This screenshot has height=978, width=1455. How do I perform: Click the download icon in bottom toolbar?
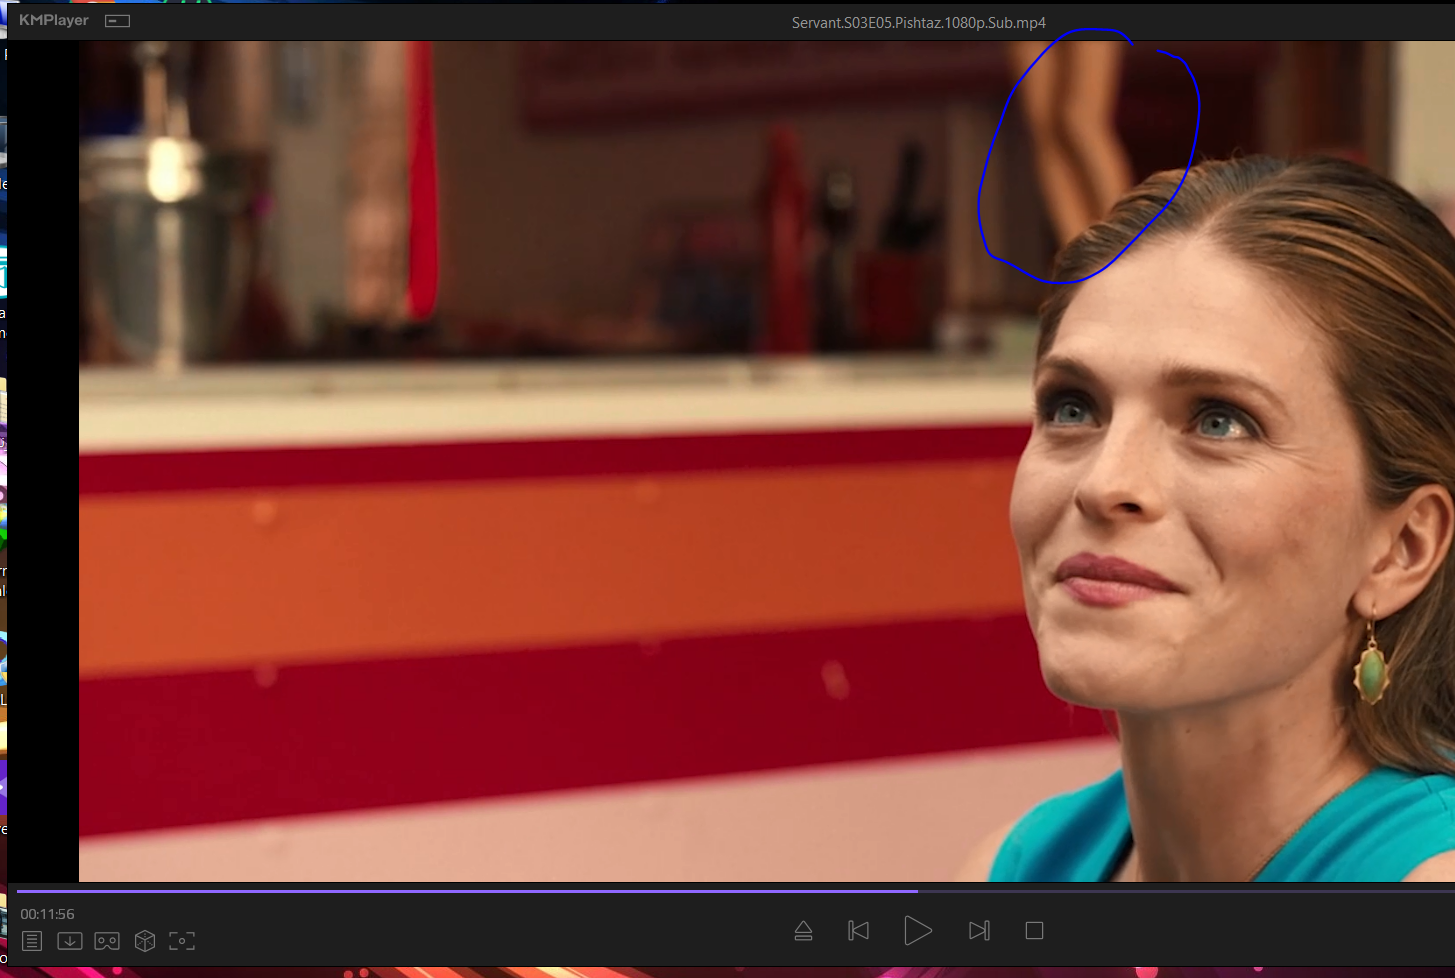(70, 941)
